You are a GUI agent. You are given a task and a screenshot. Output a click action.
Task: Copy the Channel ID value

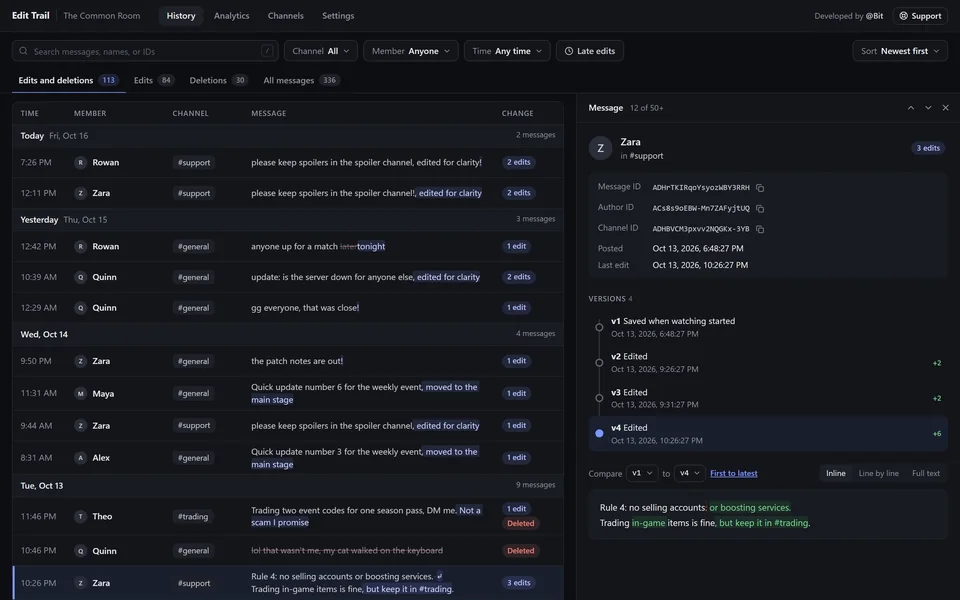(x=760, y=229)
